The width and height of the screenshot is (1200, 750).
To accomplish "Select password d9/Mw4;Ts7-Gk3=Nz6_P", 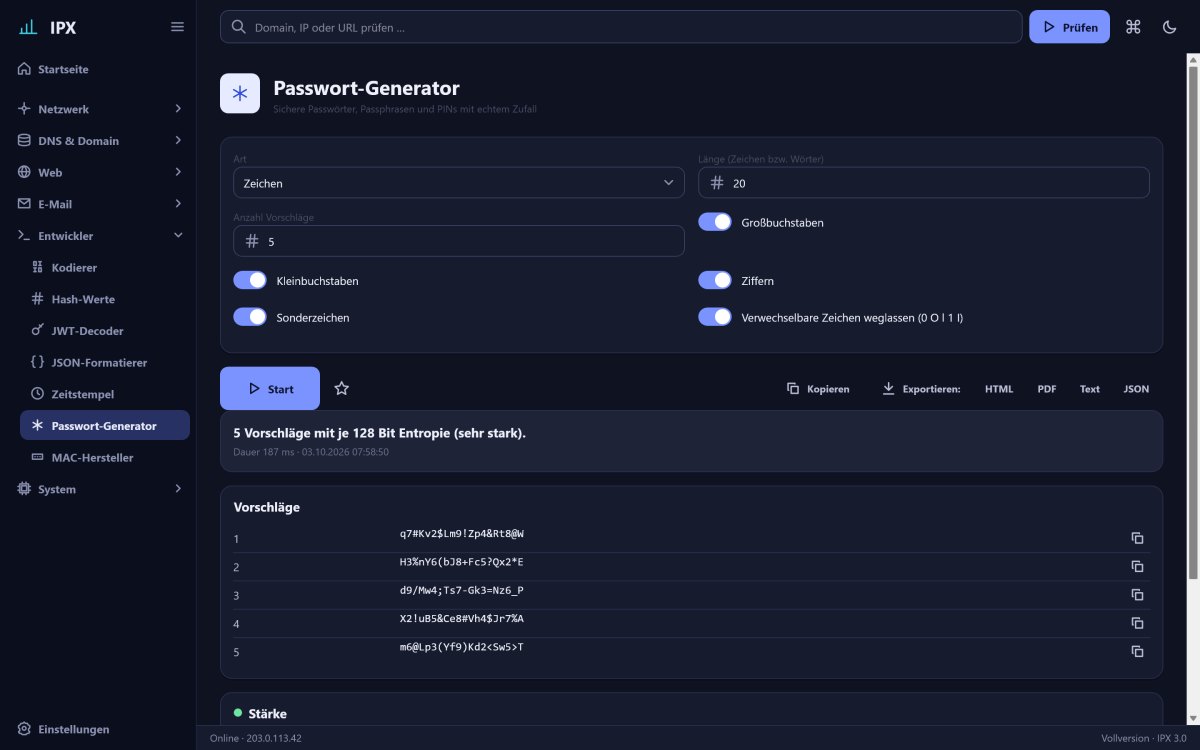I will coord(462,591).
